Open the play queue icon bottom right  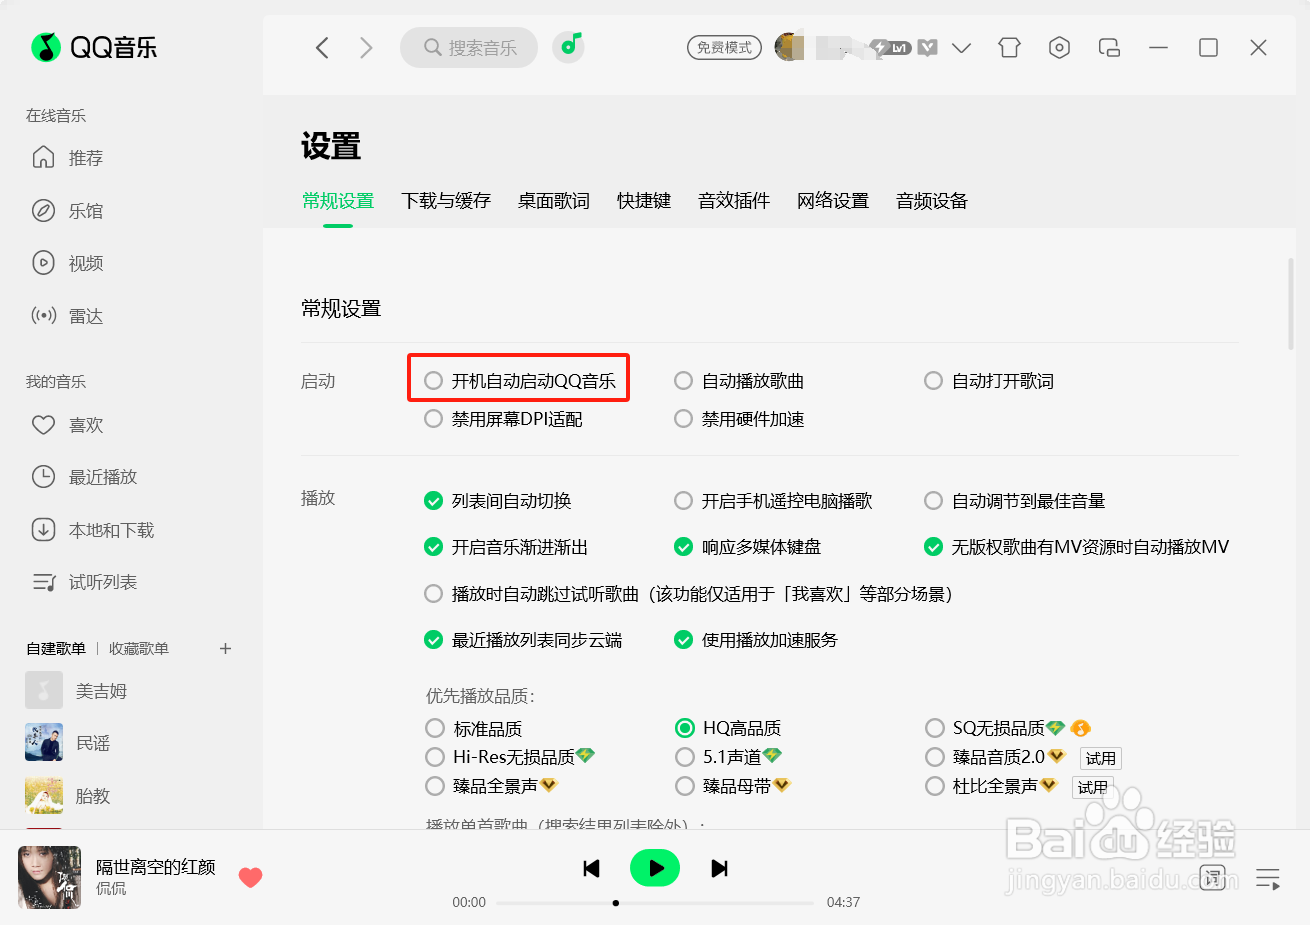point(1267,877)
